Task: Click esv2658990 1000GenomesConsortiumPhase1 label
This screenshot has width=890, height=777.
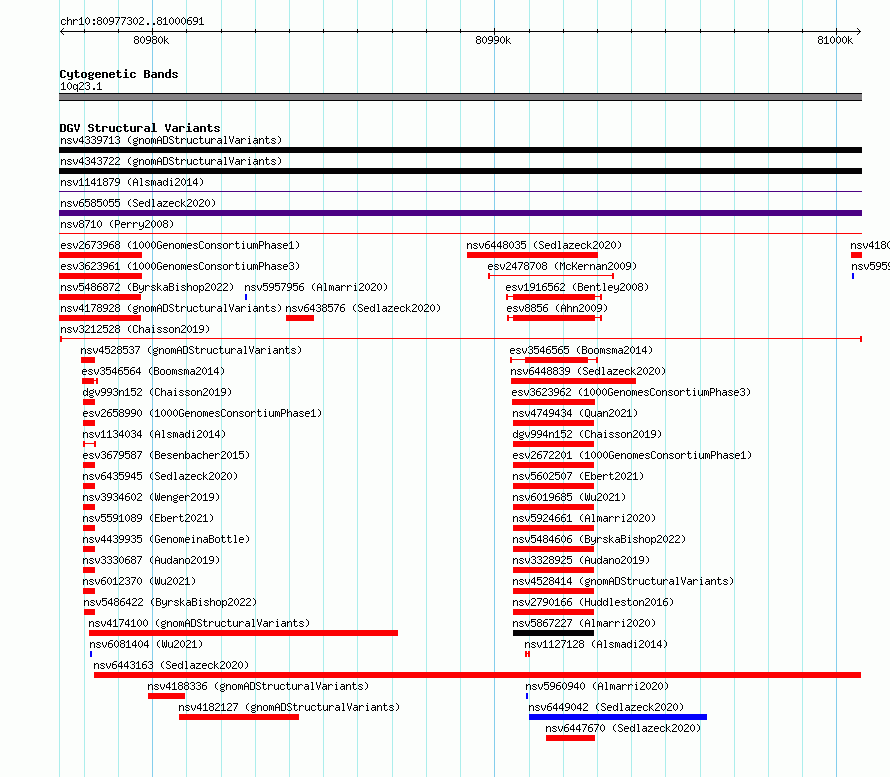Action: (202, 413)
